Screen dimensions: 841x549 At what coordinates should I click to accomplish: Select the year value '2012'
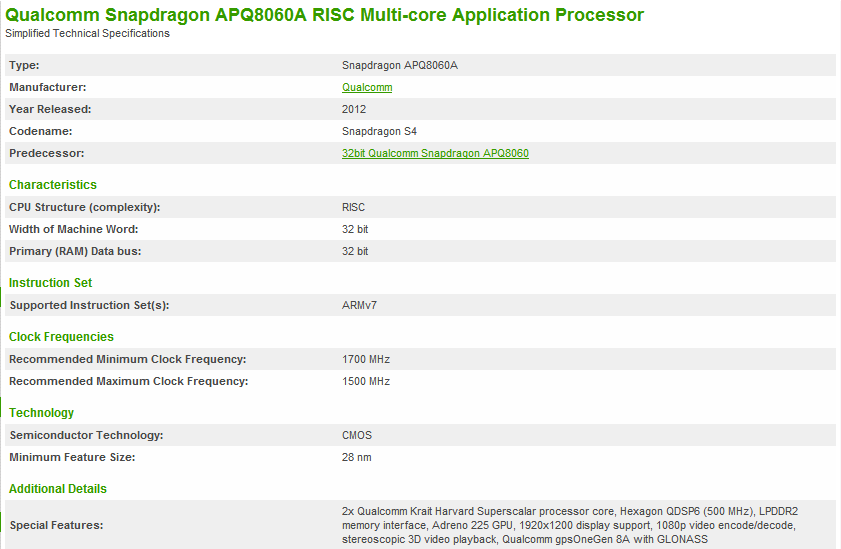(x=354, y=109)
